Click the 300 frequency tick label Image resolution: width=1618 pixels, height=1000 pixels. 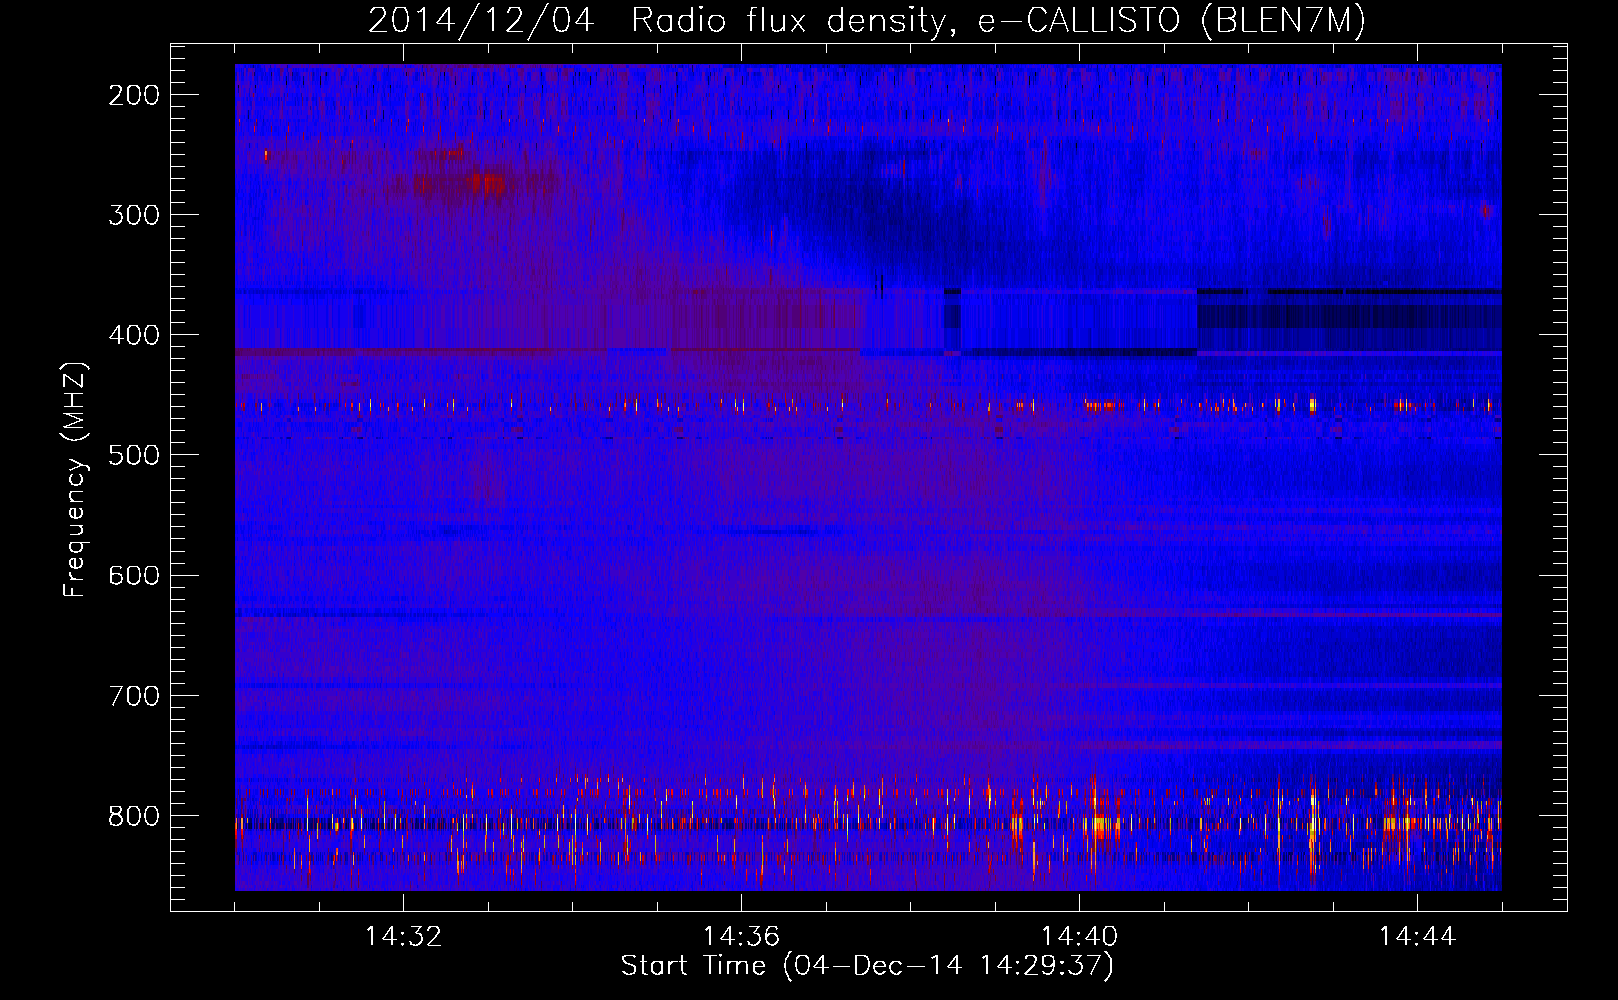pyautogui.click(x=134, y=215)
